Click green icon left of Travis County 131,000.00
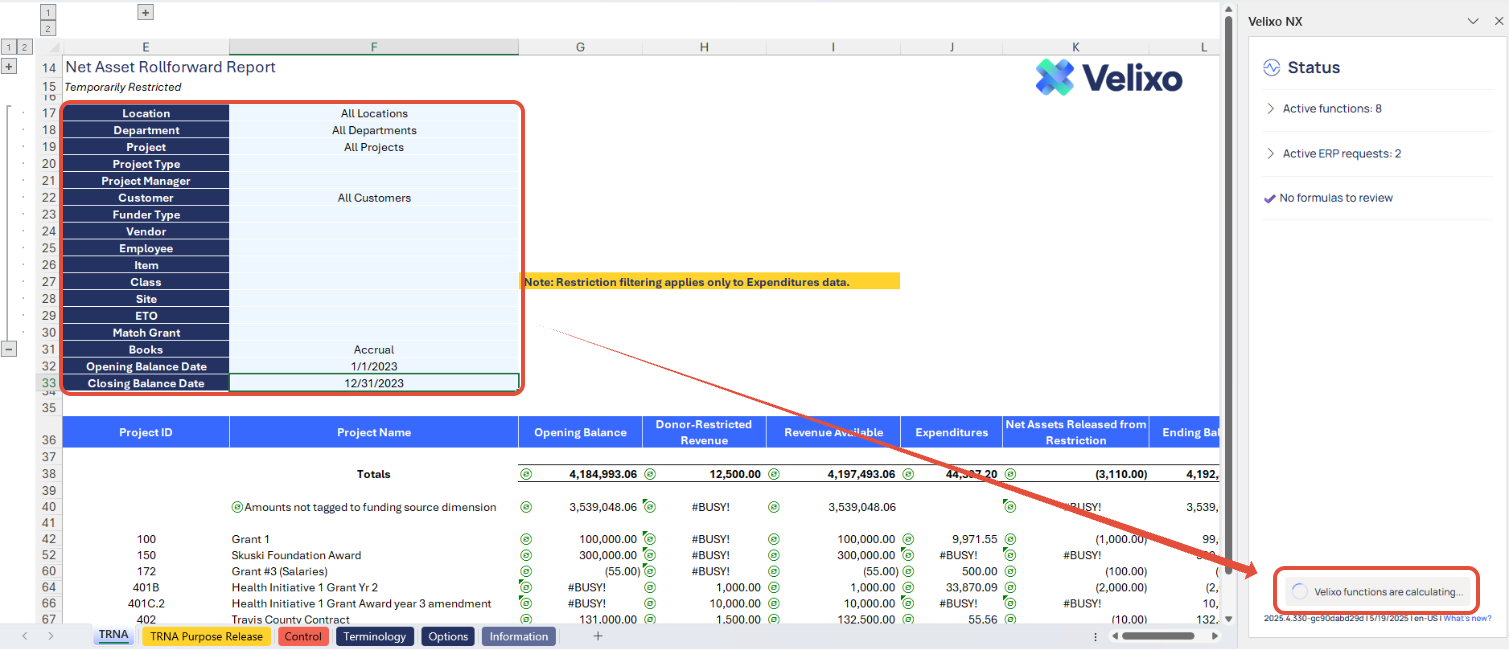Image resolution: width=1509 pixels, height=650 pixels. [x=526, y=620]
